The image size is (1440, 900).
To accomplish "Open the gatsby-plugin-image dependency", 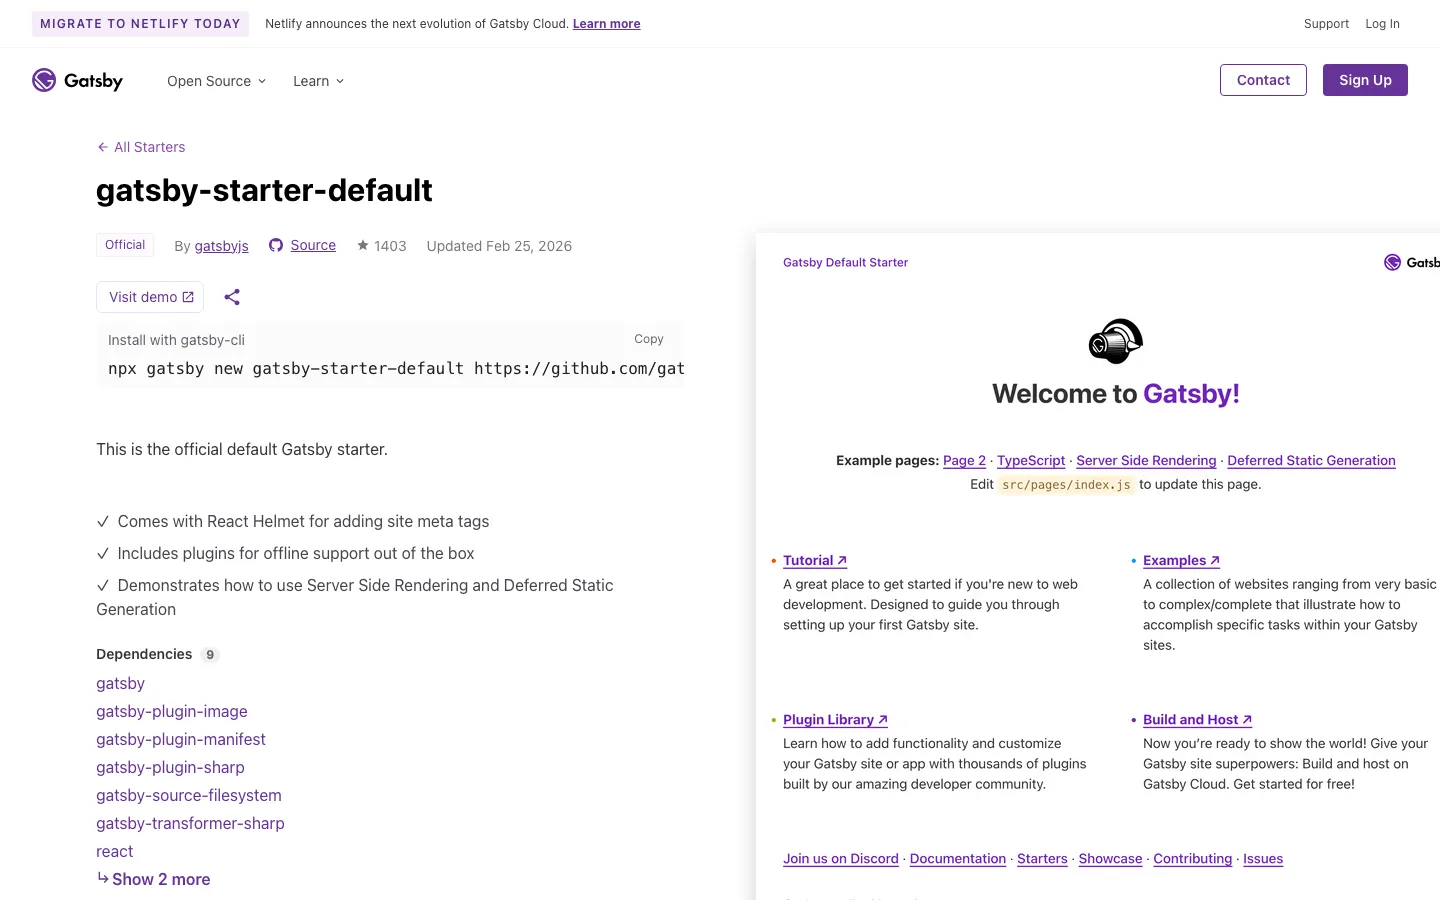I will tap(172, 711).
